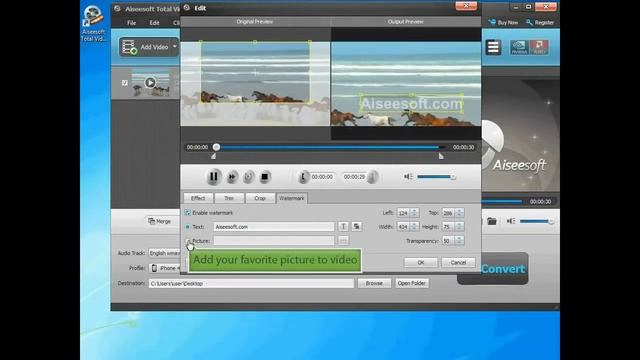Viewport: 640px width, 360px height.
Task: Click the Open Folder button
Action: (x=411, y=283)
